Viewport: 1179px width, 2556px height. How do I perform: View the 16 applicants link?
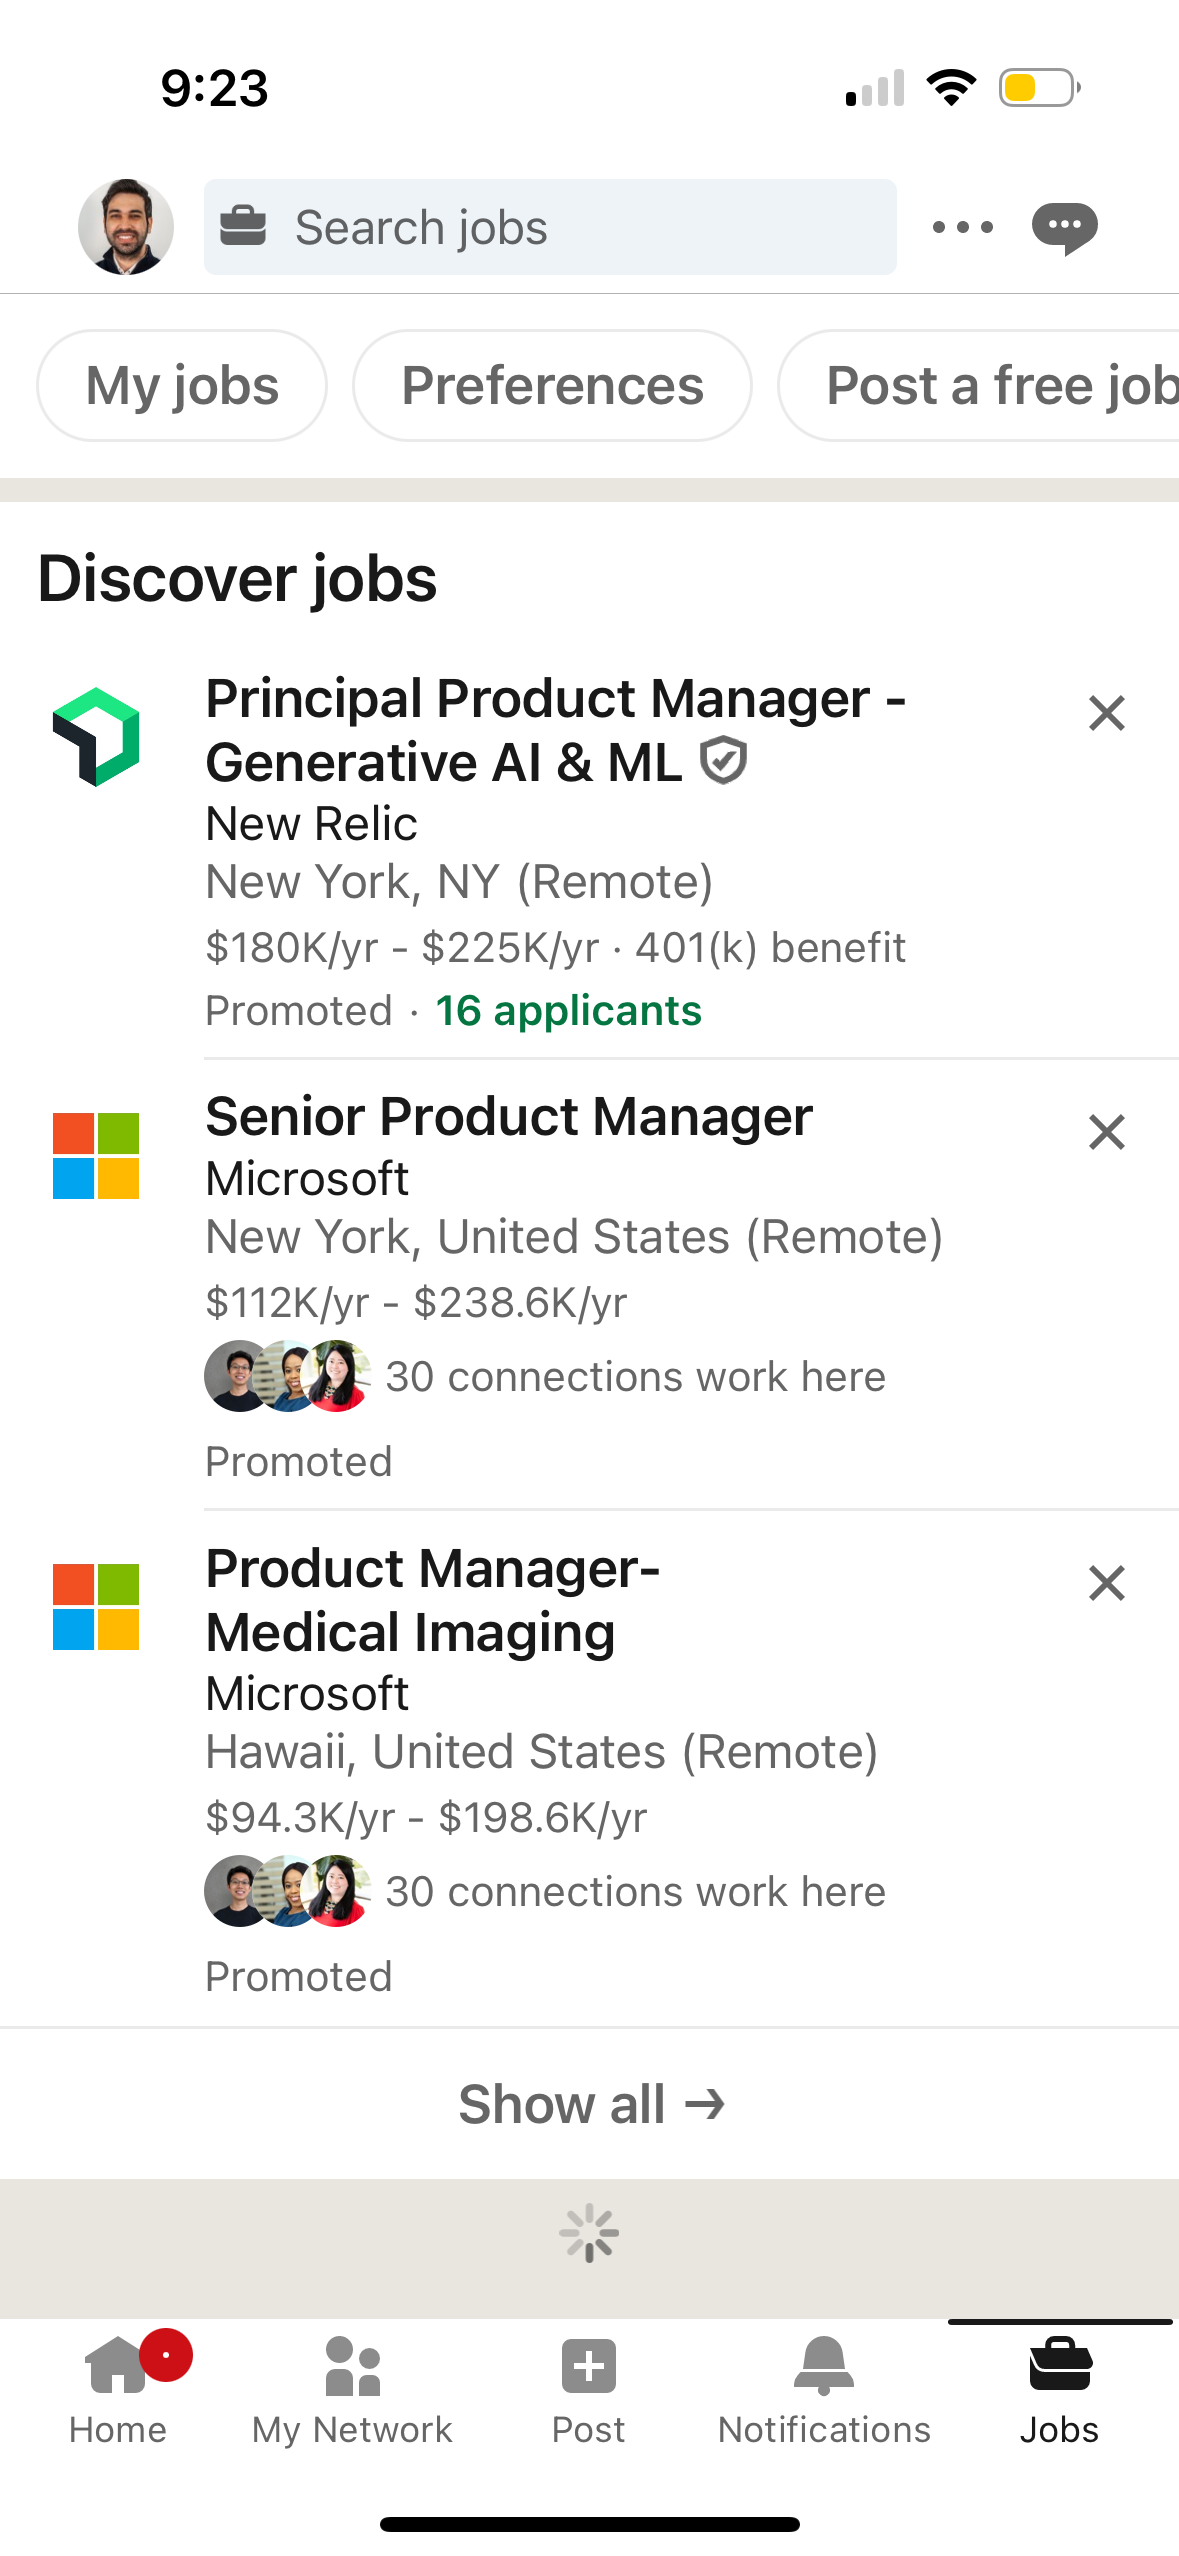568,1011
